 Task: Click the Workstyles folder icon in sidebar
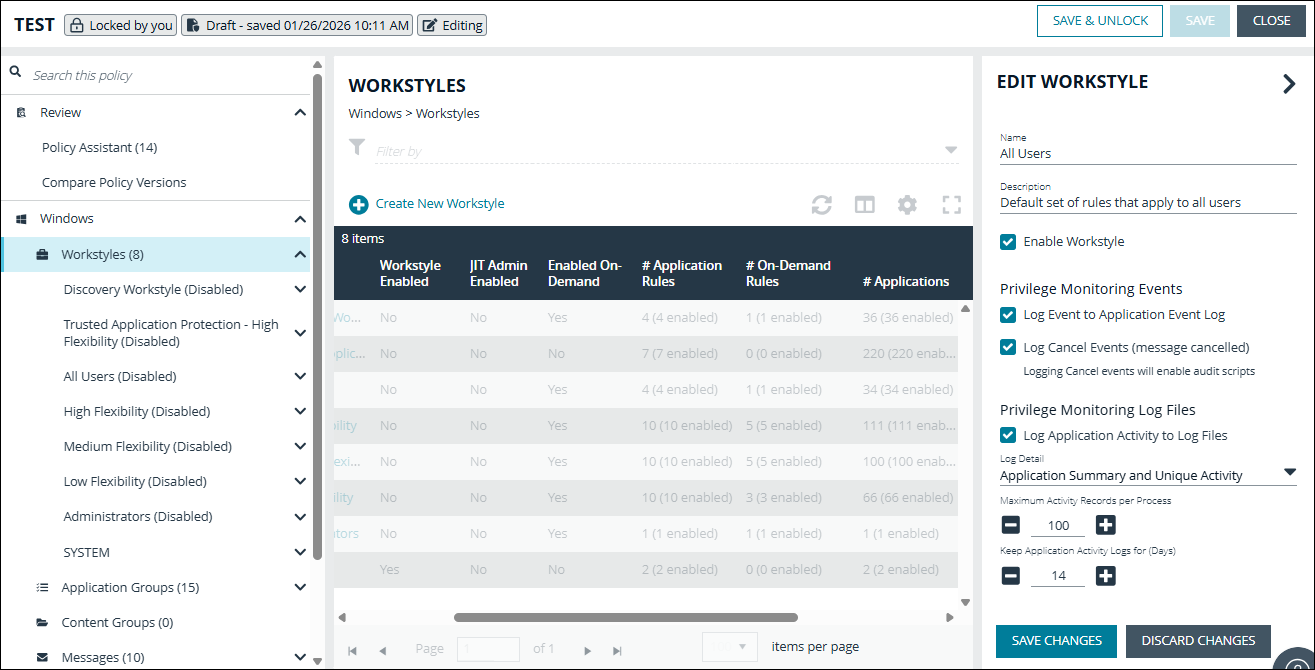(43, 254)
